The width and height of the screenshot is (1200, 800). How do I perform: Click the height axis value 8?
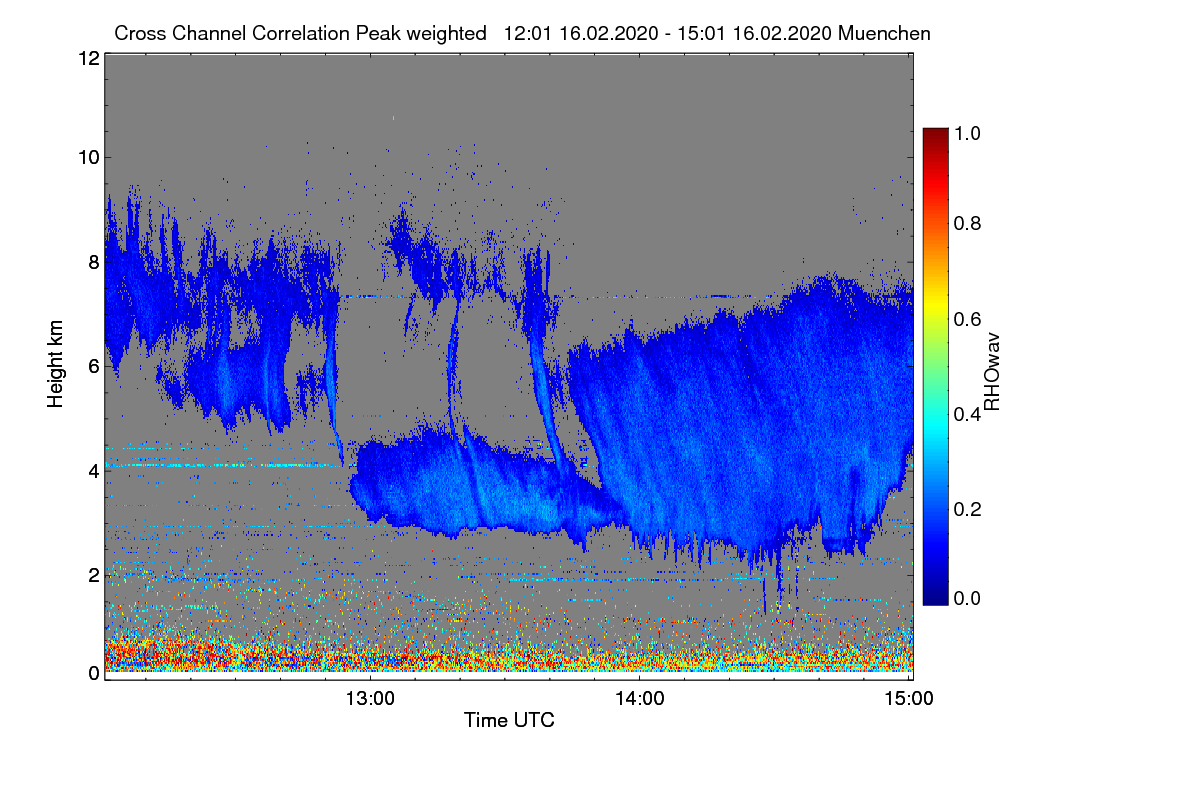coord(92,262)
